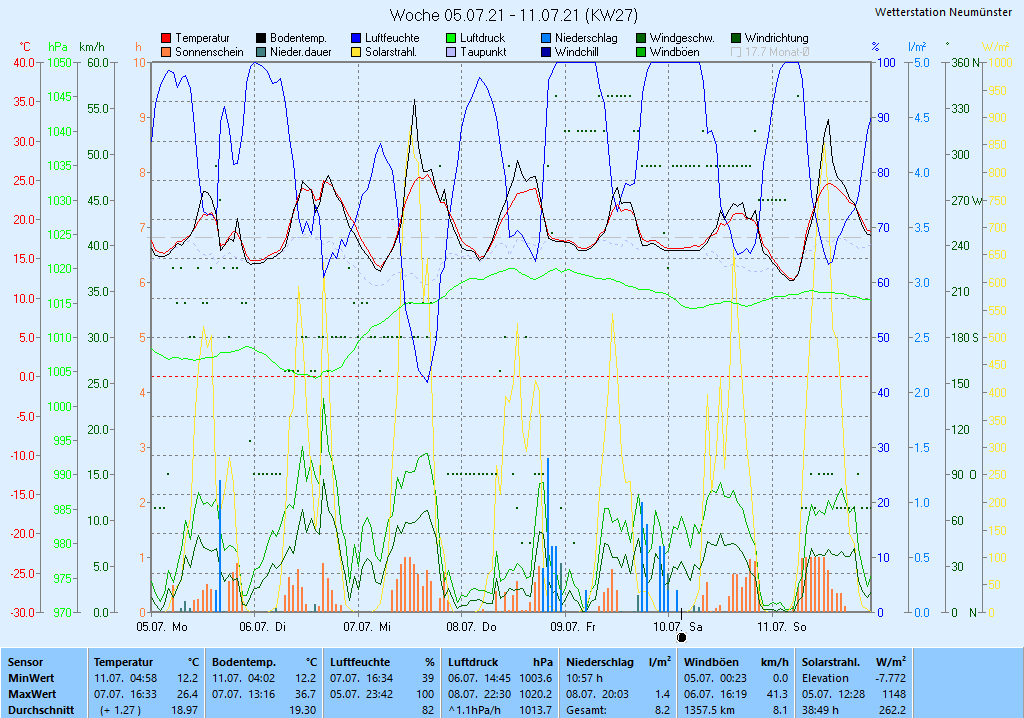Click the orange Sonnenschein legend square

(x=166, y=52)
